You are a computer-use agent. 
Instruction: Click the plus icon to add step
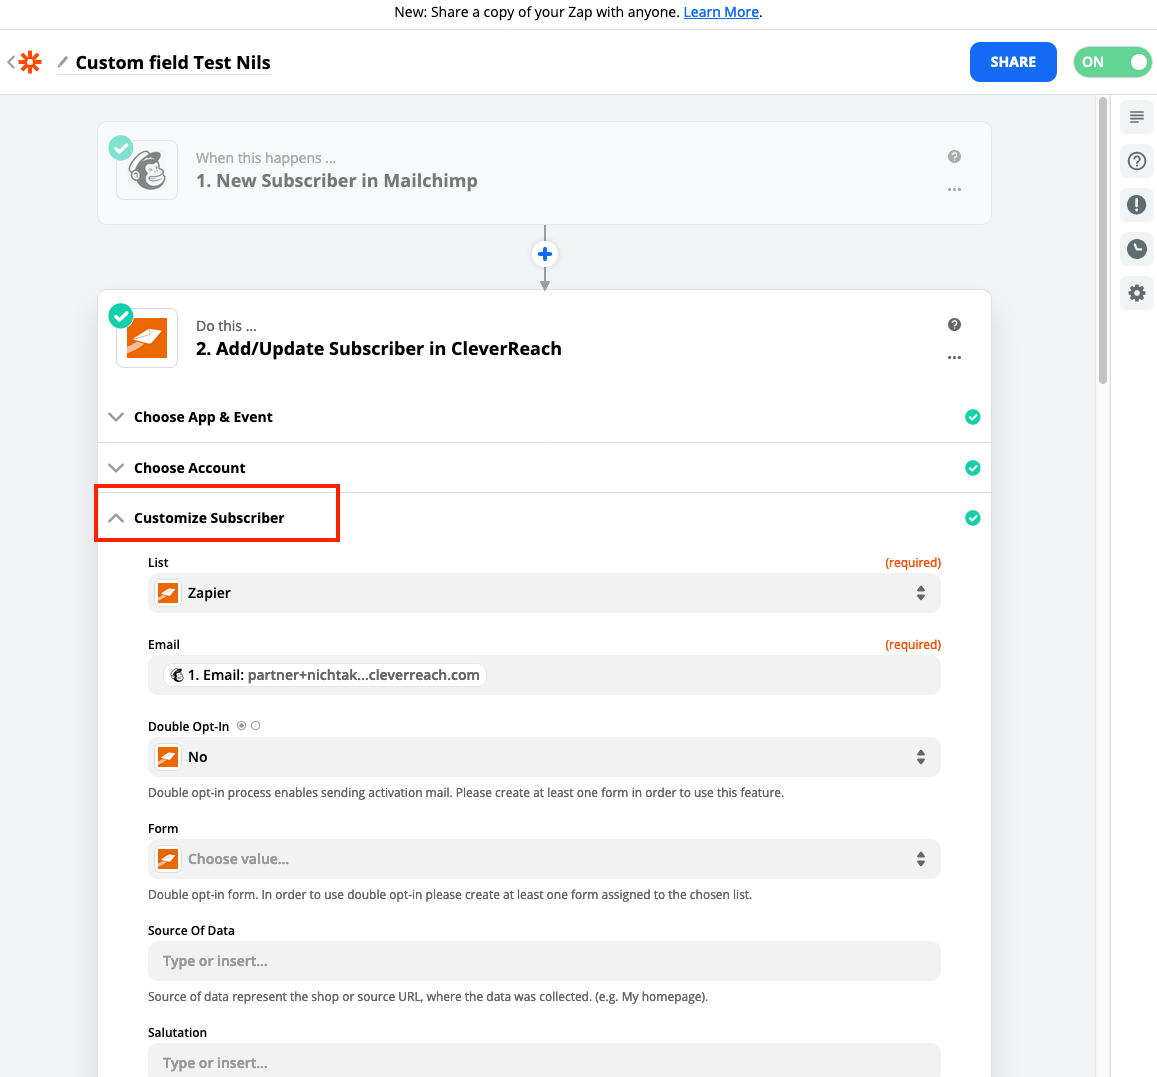point(545,254)
